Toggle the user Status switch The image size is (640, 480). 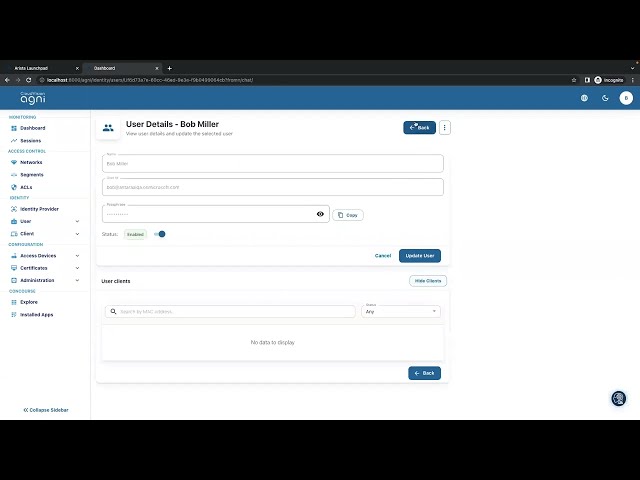pos(160,234)
